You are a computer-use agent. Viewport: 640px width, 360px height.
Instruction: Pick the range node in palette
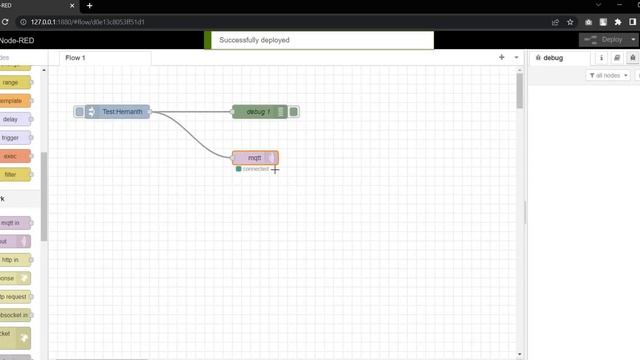[x=15, y=82]
